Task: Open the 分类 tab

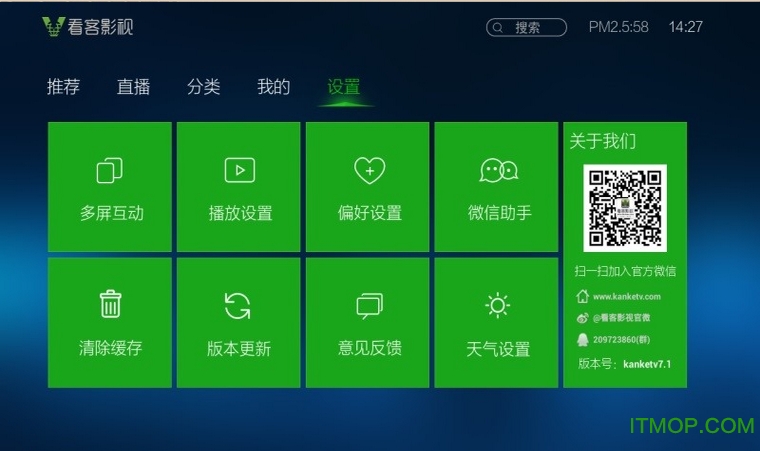Action: click(203, 87)
